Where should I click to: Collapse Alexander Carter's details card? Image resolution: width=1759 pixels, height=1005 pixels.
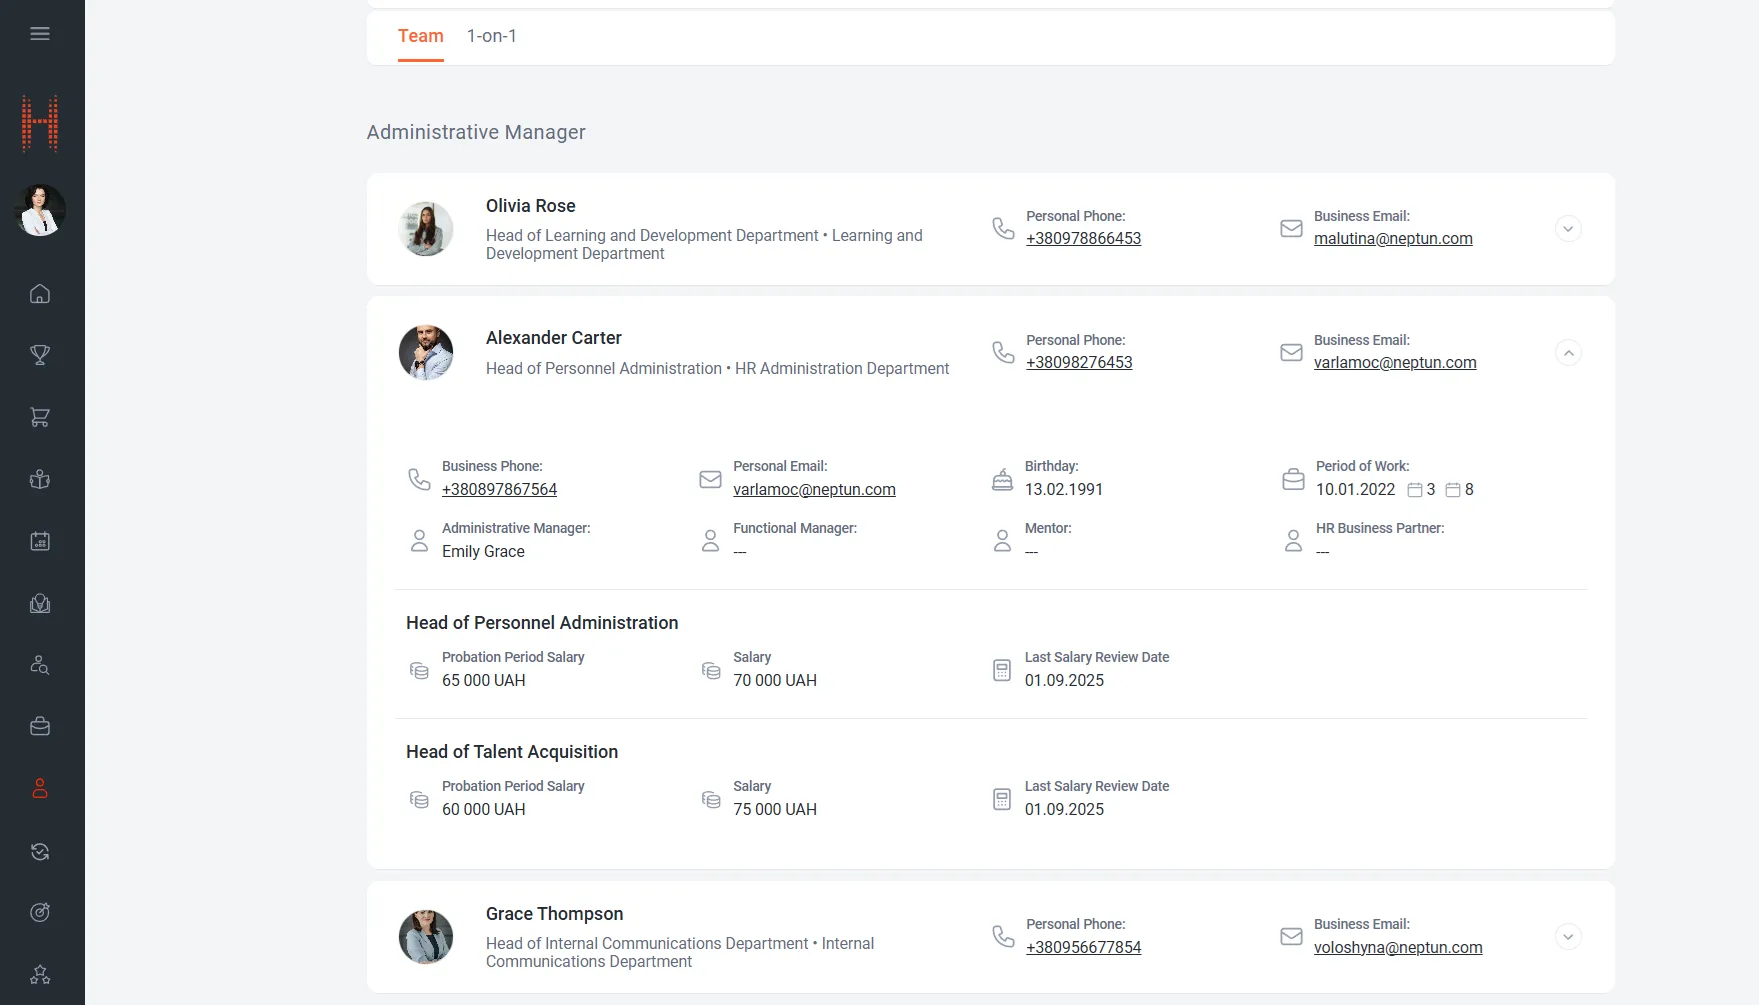[1568, 353]
